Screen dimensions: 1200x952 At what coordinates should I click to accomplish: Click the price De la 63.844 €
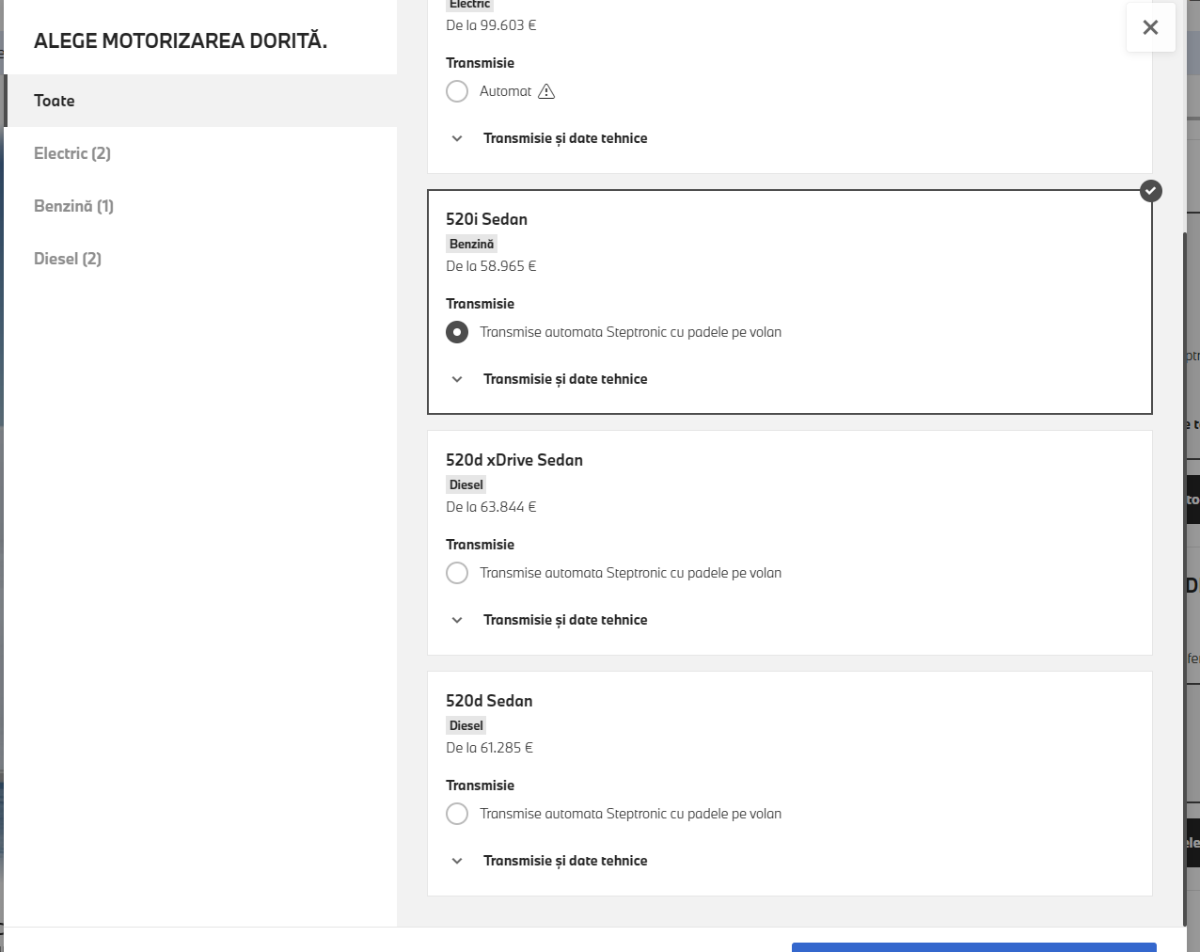[x=491, y=507]
